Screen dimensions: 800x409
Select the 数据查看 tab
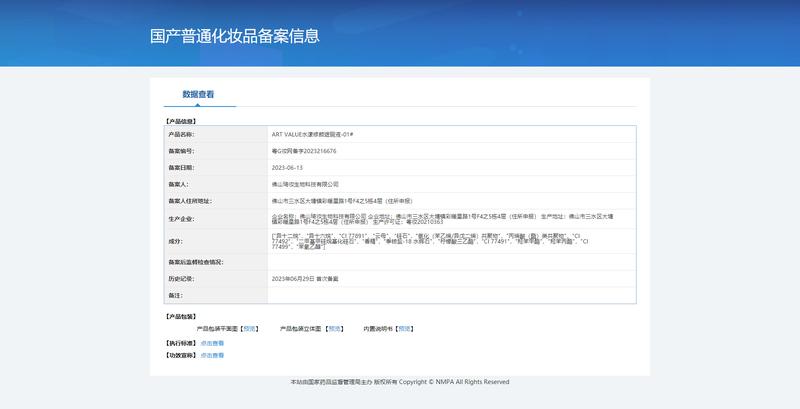tap(198, 94)
